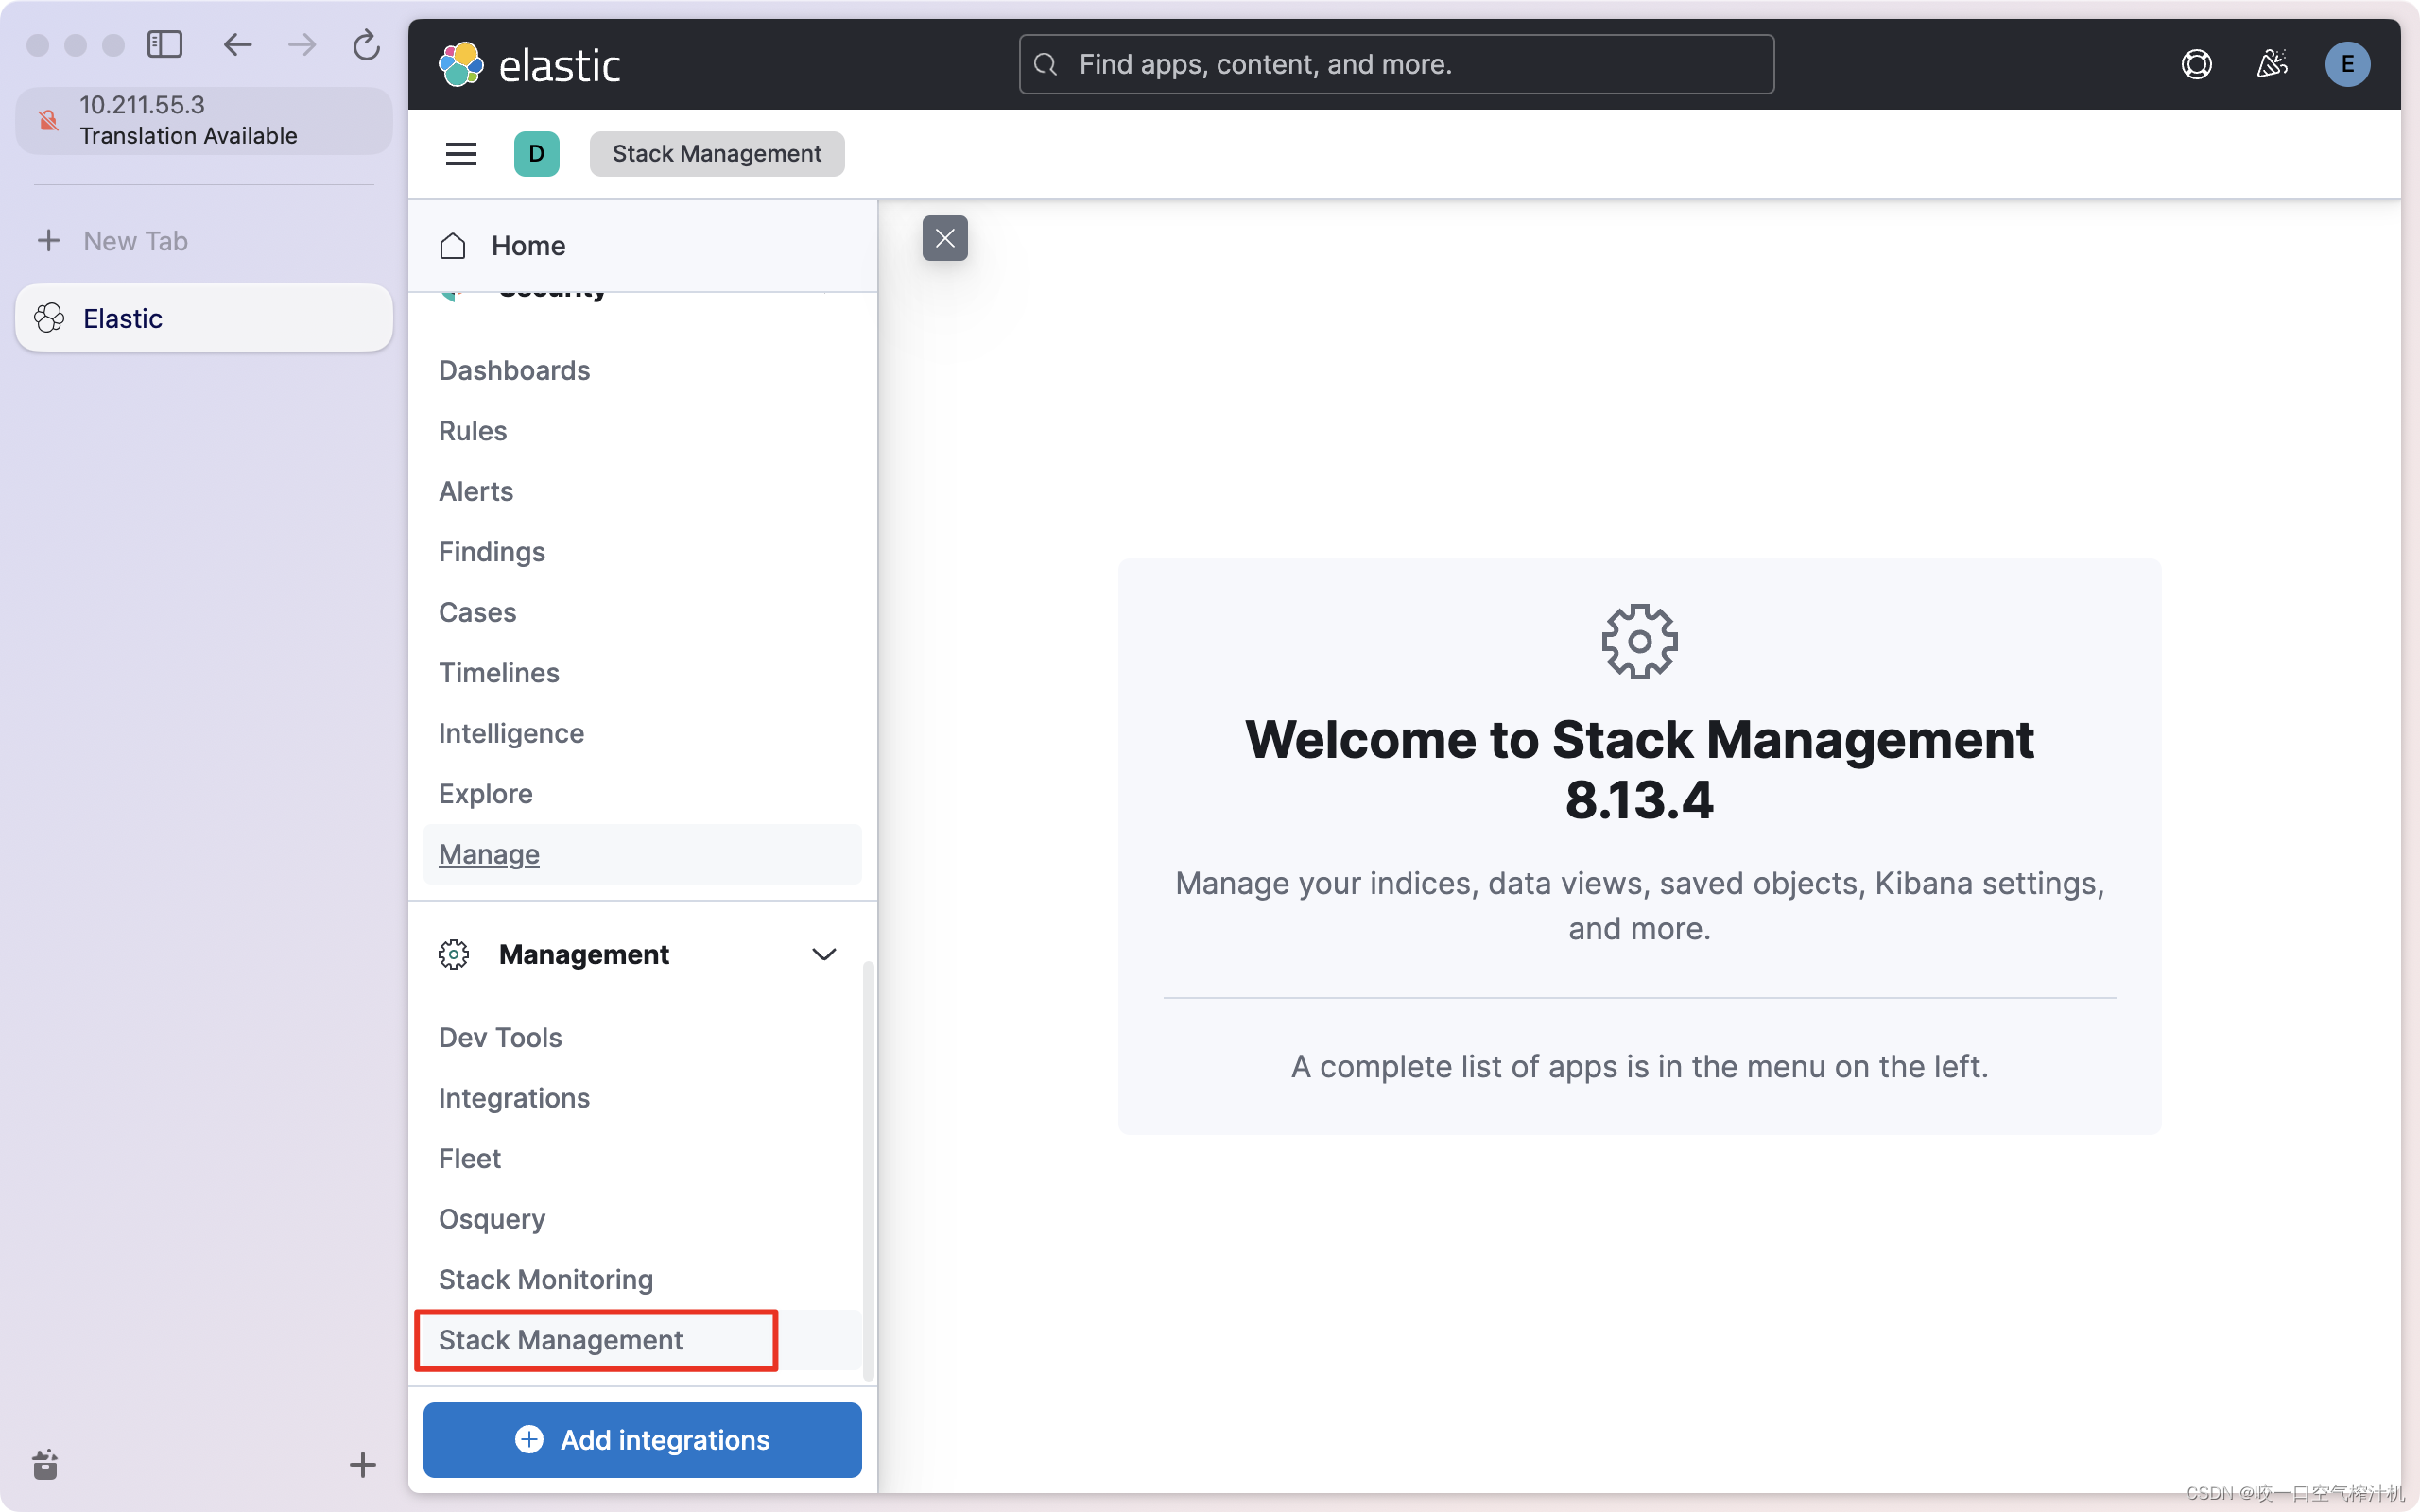The image size is (2420, 1512).
Task: Open the hamburger navigation menu
Action: (x=461, y=153)
